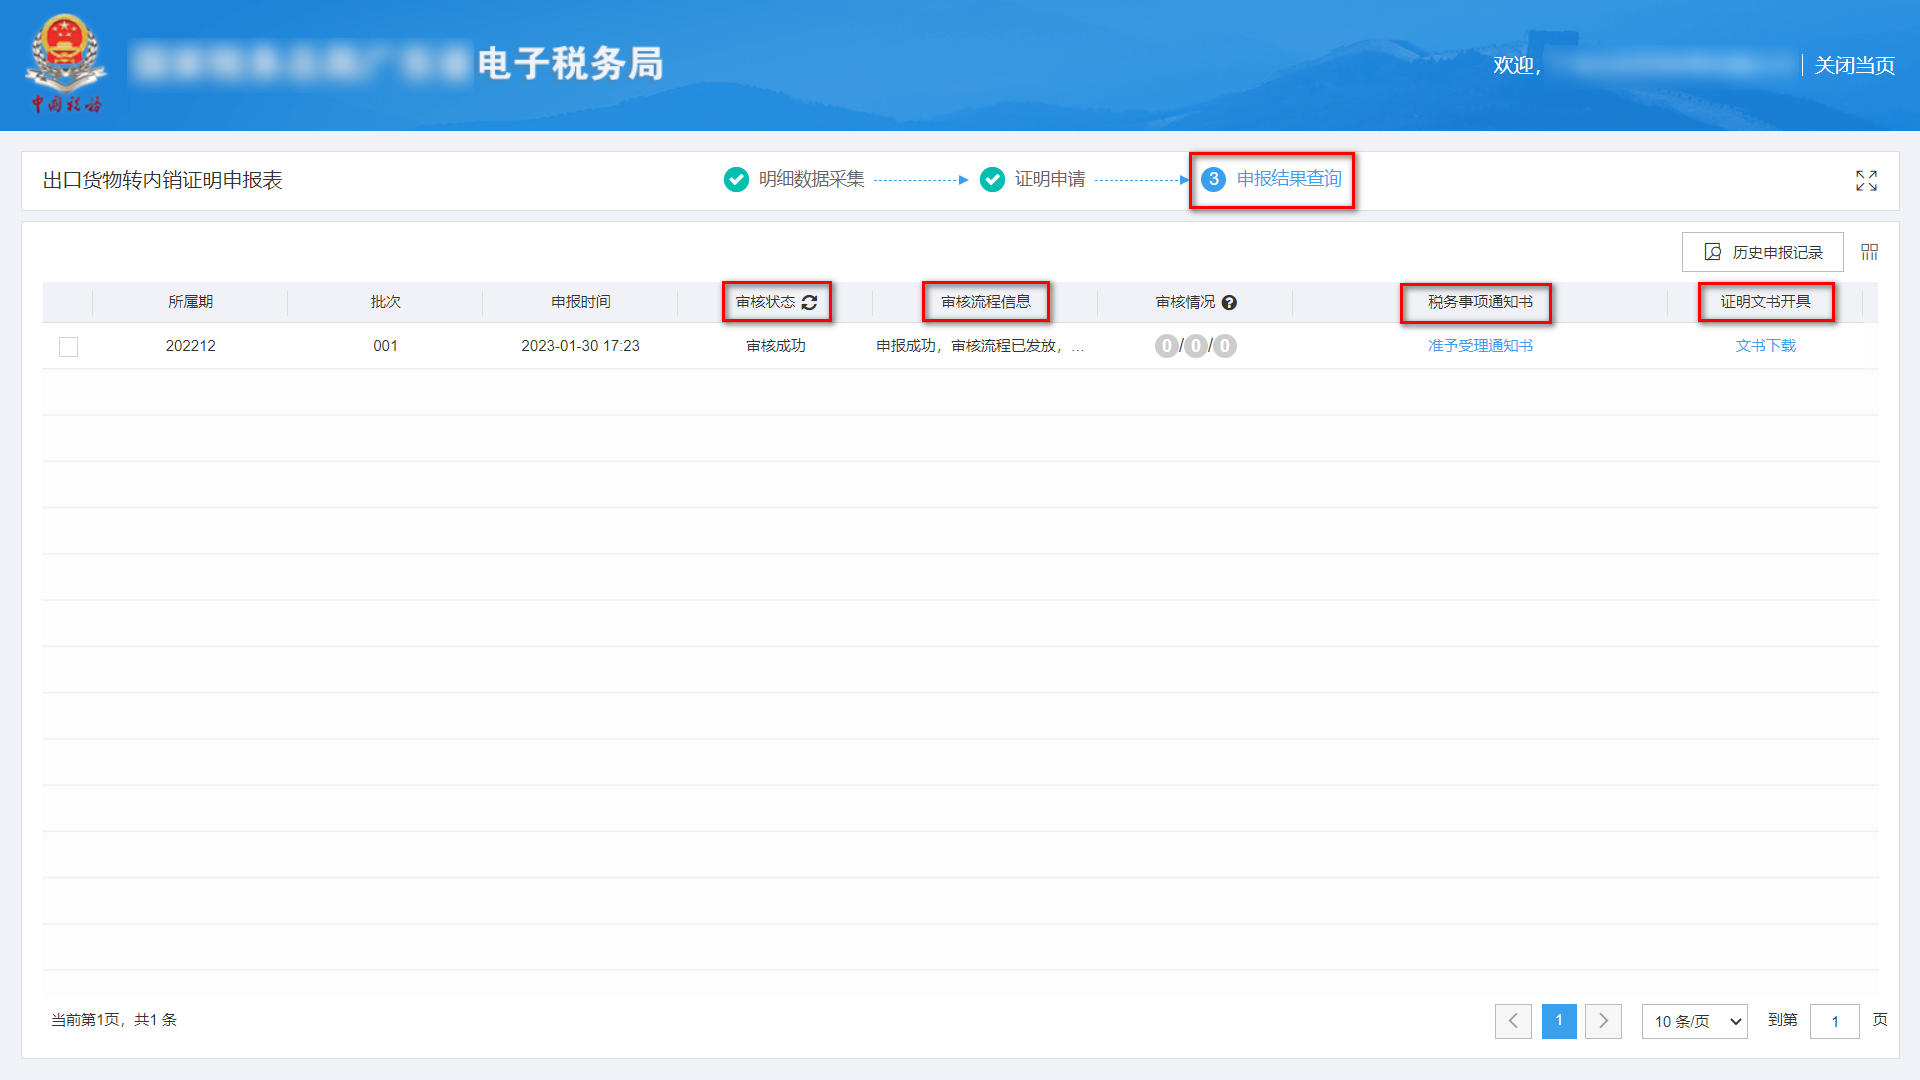The height and width of the screenshot is (1080, 1920).
Task: Click the 历史申报记录 document icon
Action: tap(1713, 252)
